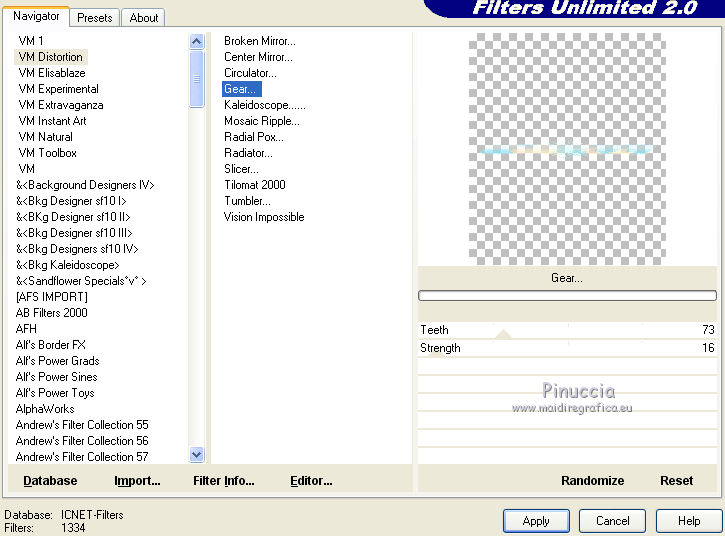Select Alf's Power Toys category
This screenshot has width=725, height=536.
pyautogui.click(x=55, y=393)
